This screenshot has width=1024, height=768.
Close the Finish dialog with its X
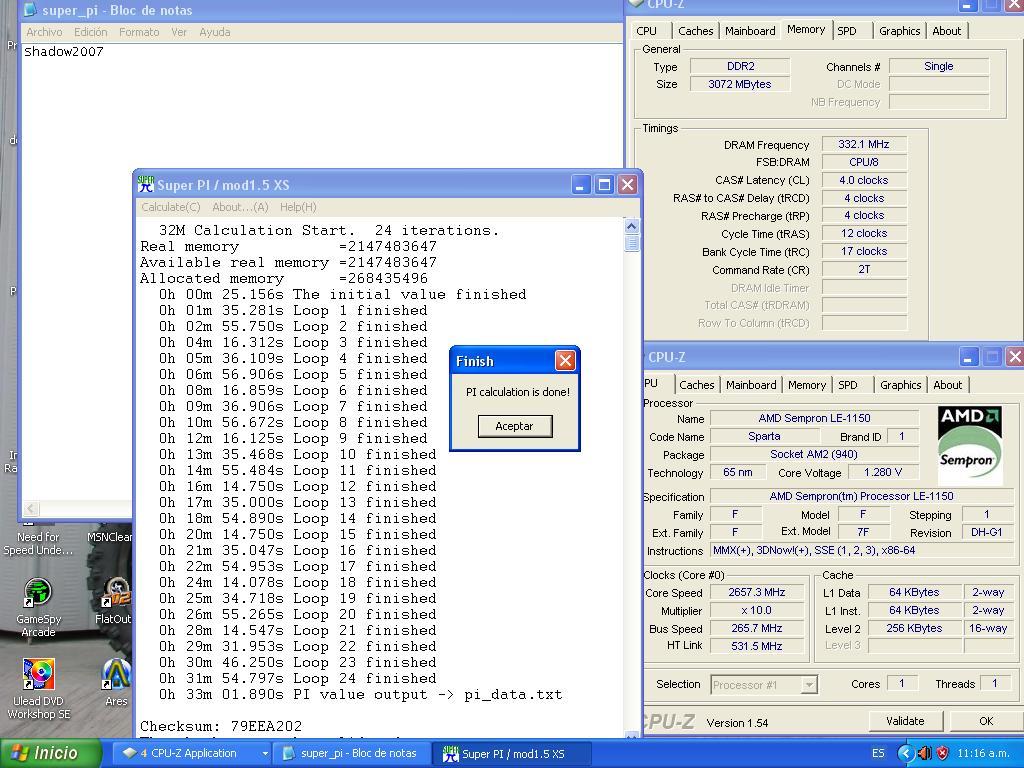(565, 360)
